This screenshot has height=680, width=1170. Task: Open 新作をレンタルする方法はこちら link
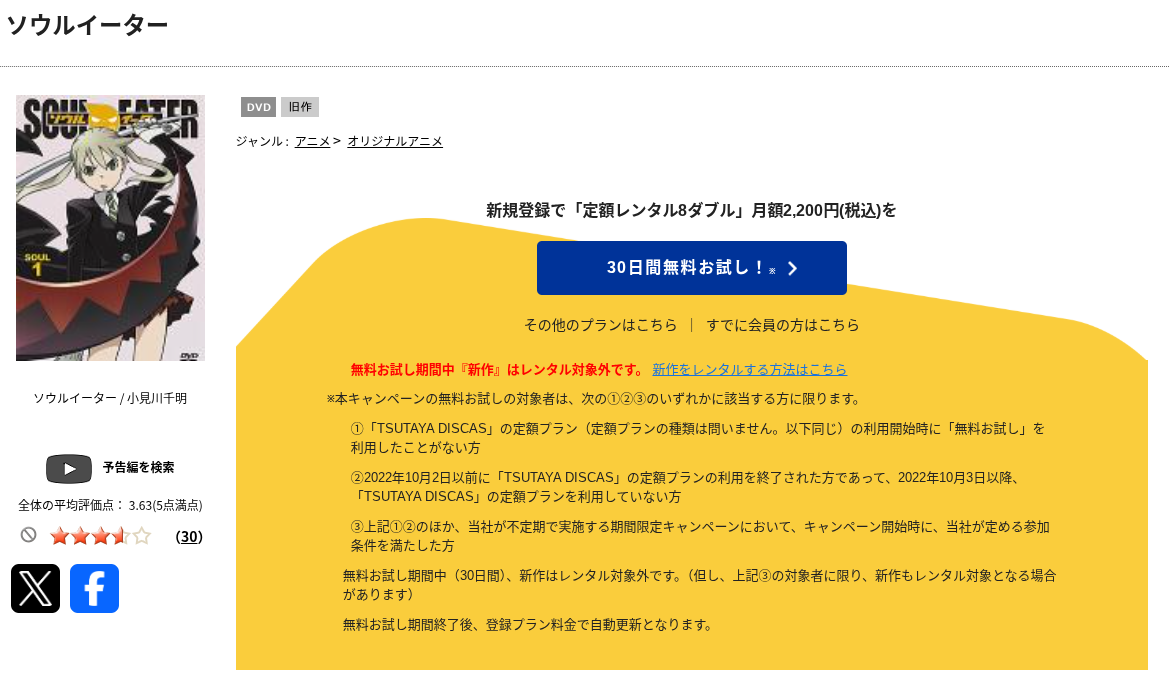pyautogui.click(x=749, y=369)
